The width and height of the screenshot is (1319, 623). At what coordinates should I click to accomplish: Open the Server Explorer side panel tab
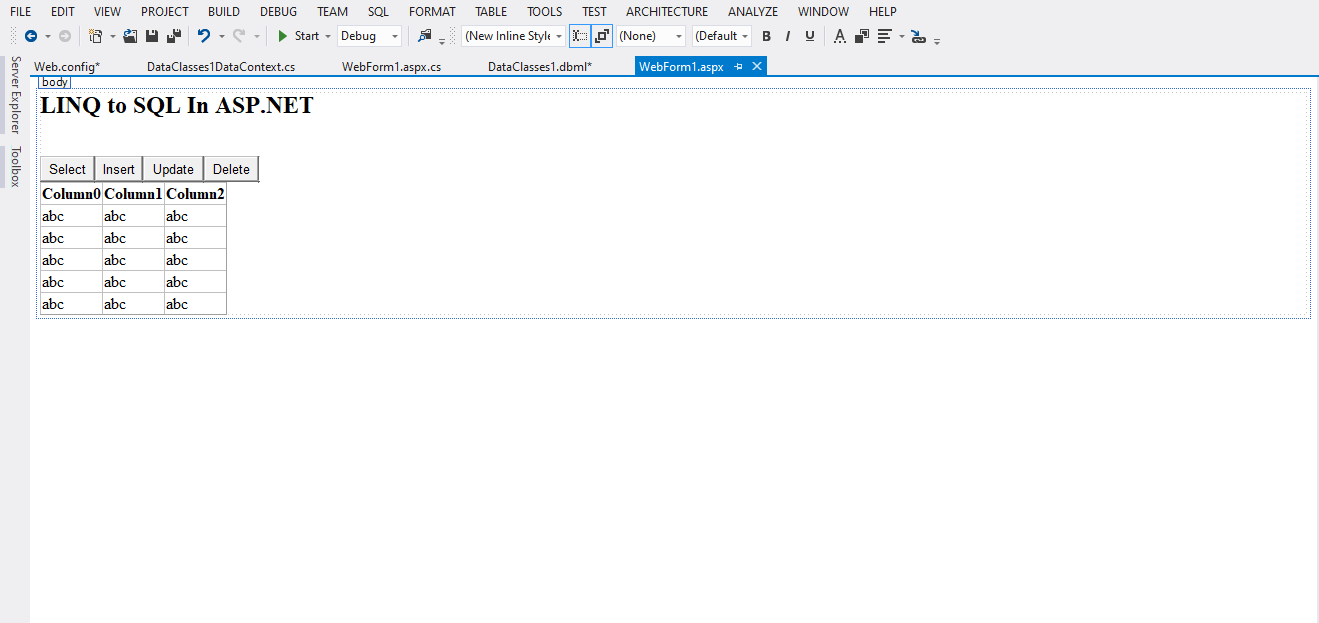(x=14, y=95)
